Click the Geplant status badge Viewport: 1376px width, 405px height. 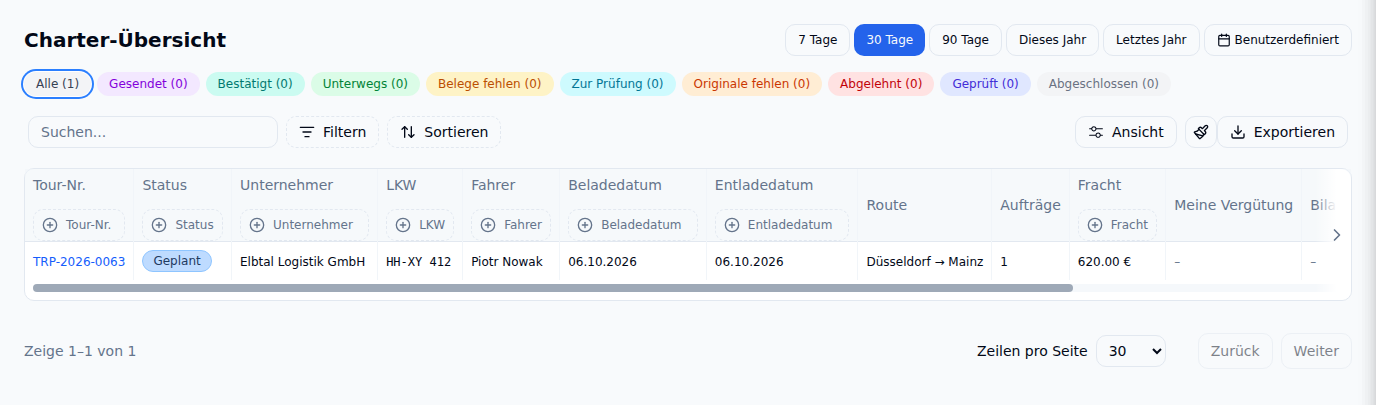click(x=177, y=261)
